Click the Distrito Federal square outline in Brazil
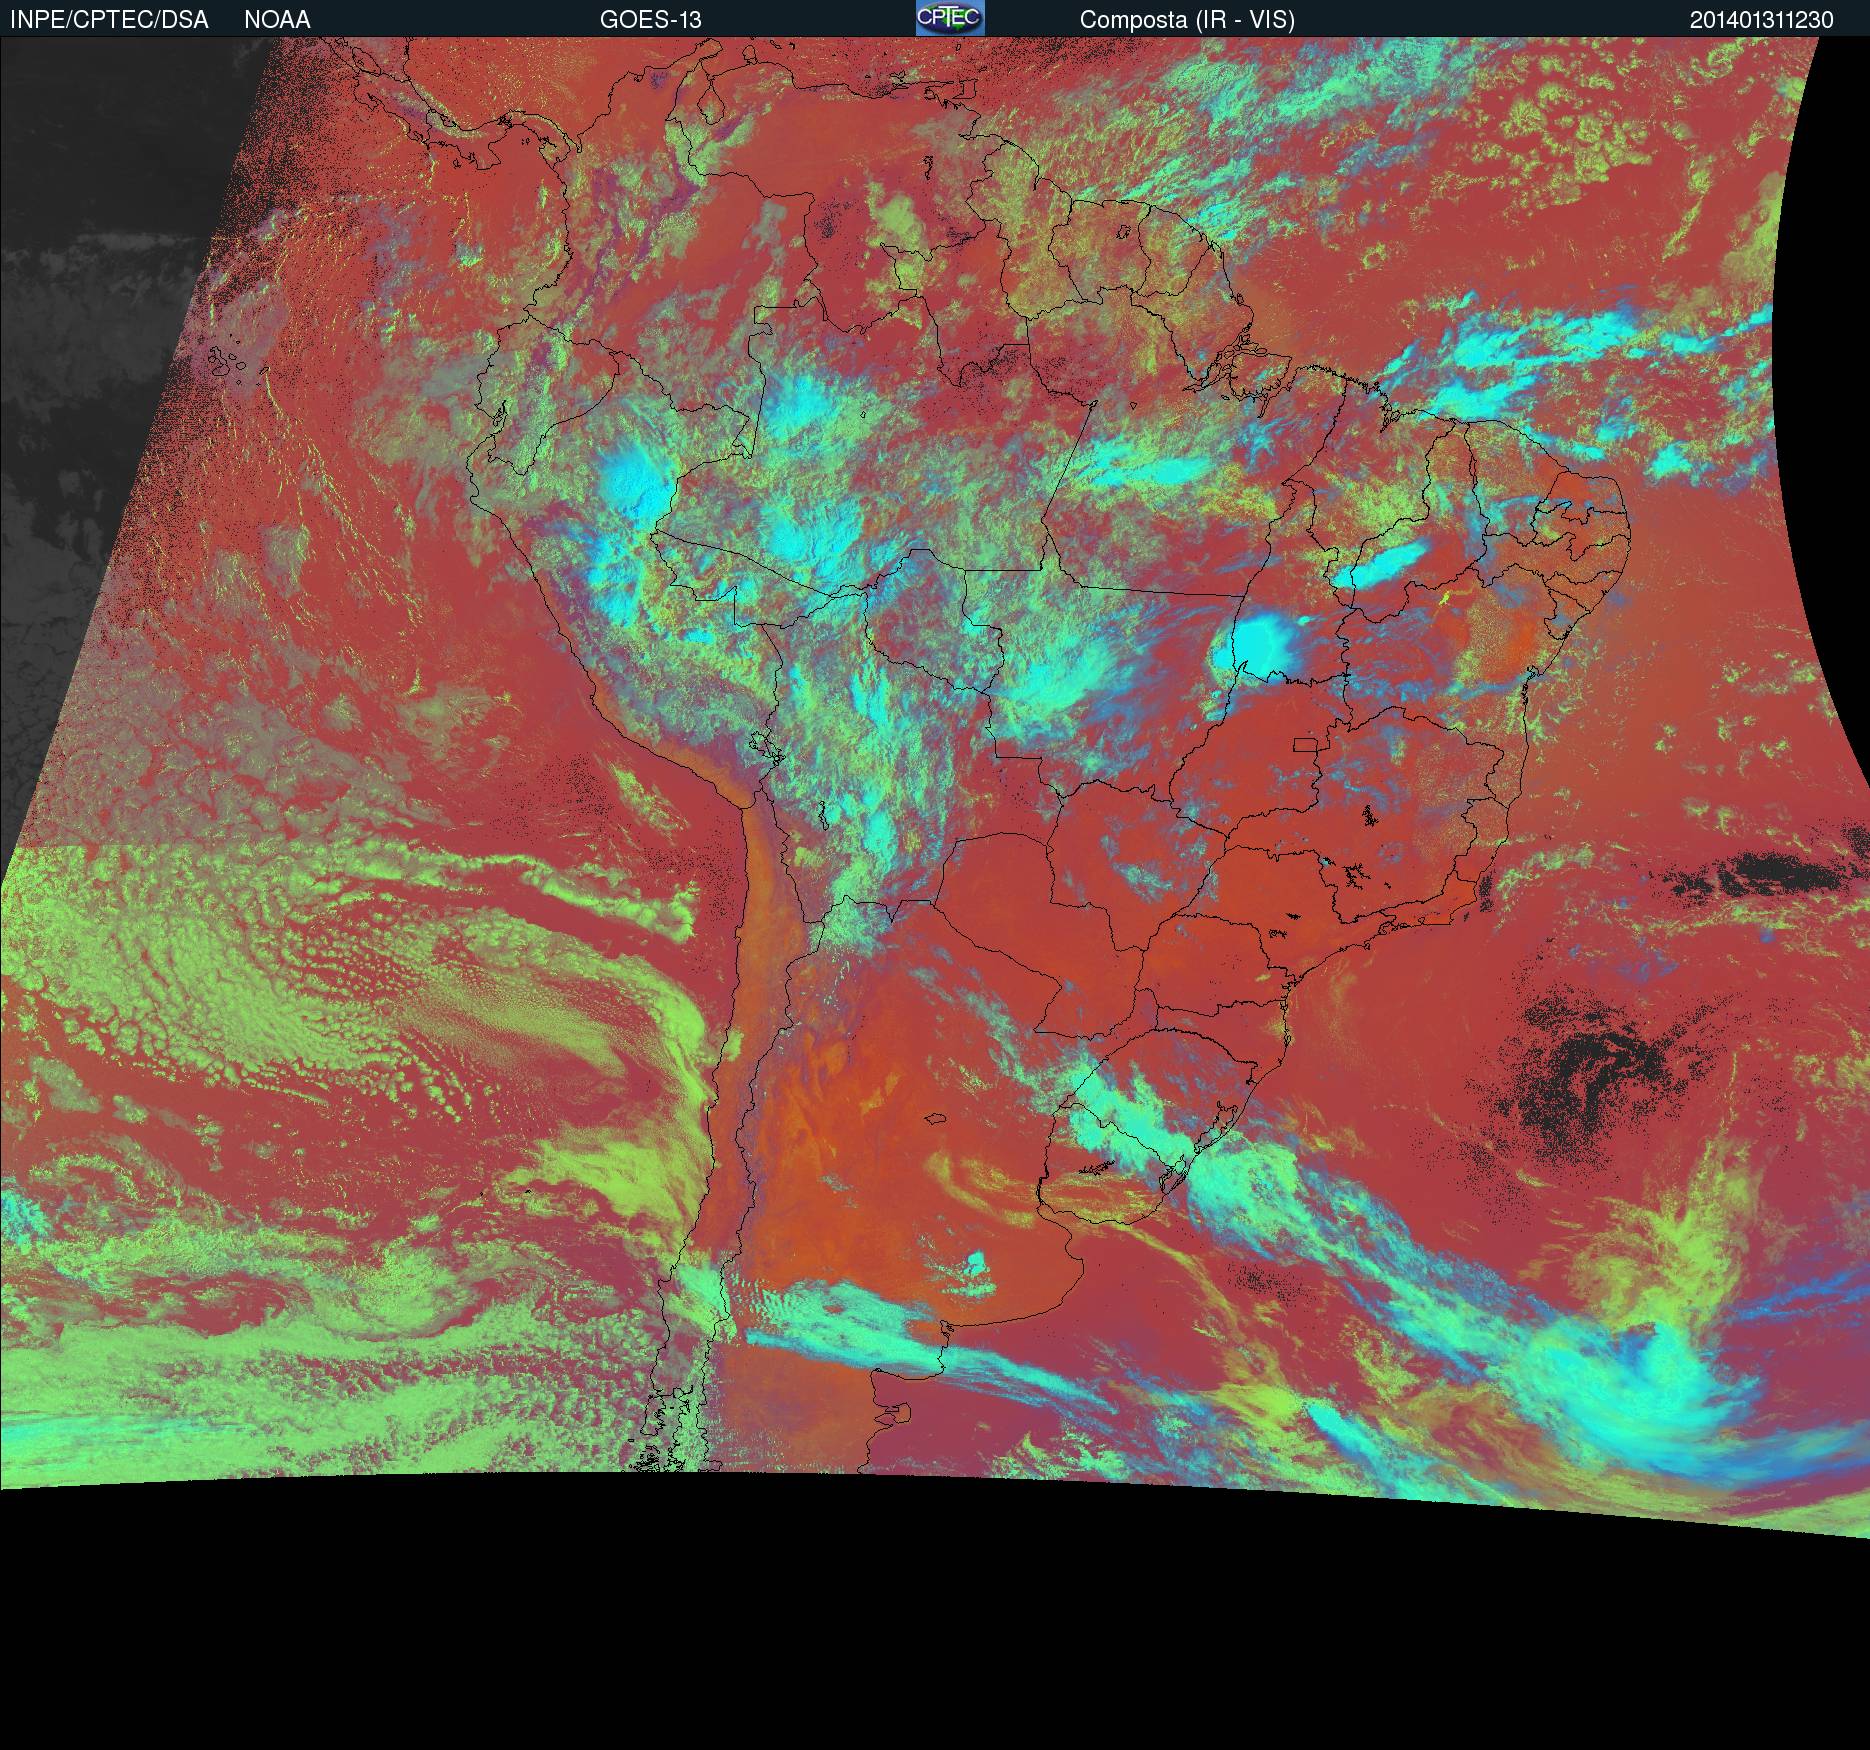Image resolution: width=1870 pixels, height=1750 pixels. 1306,744
